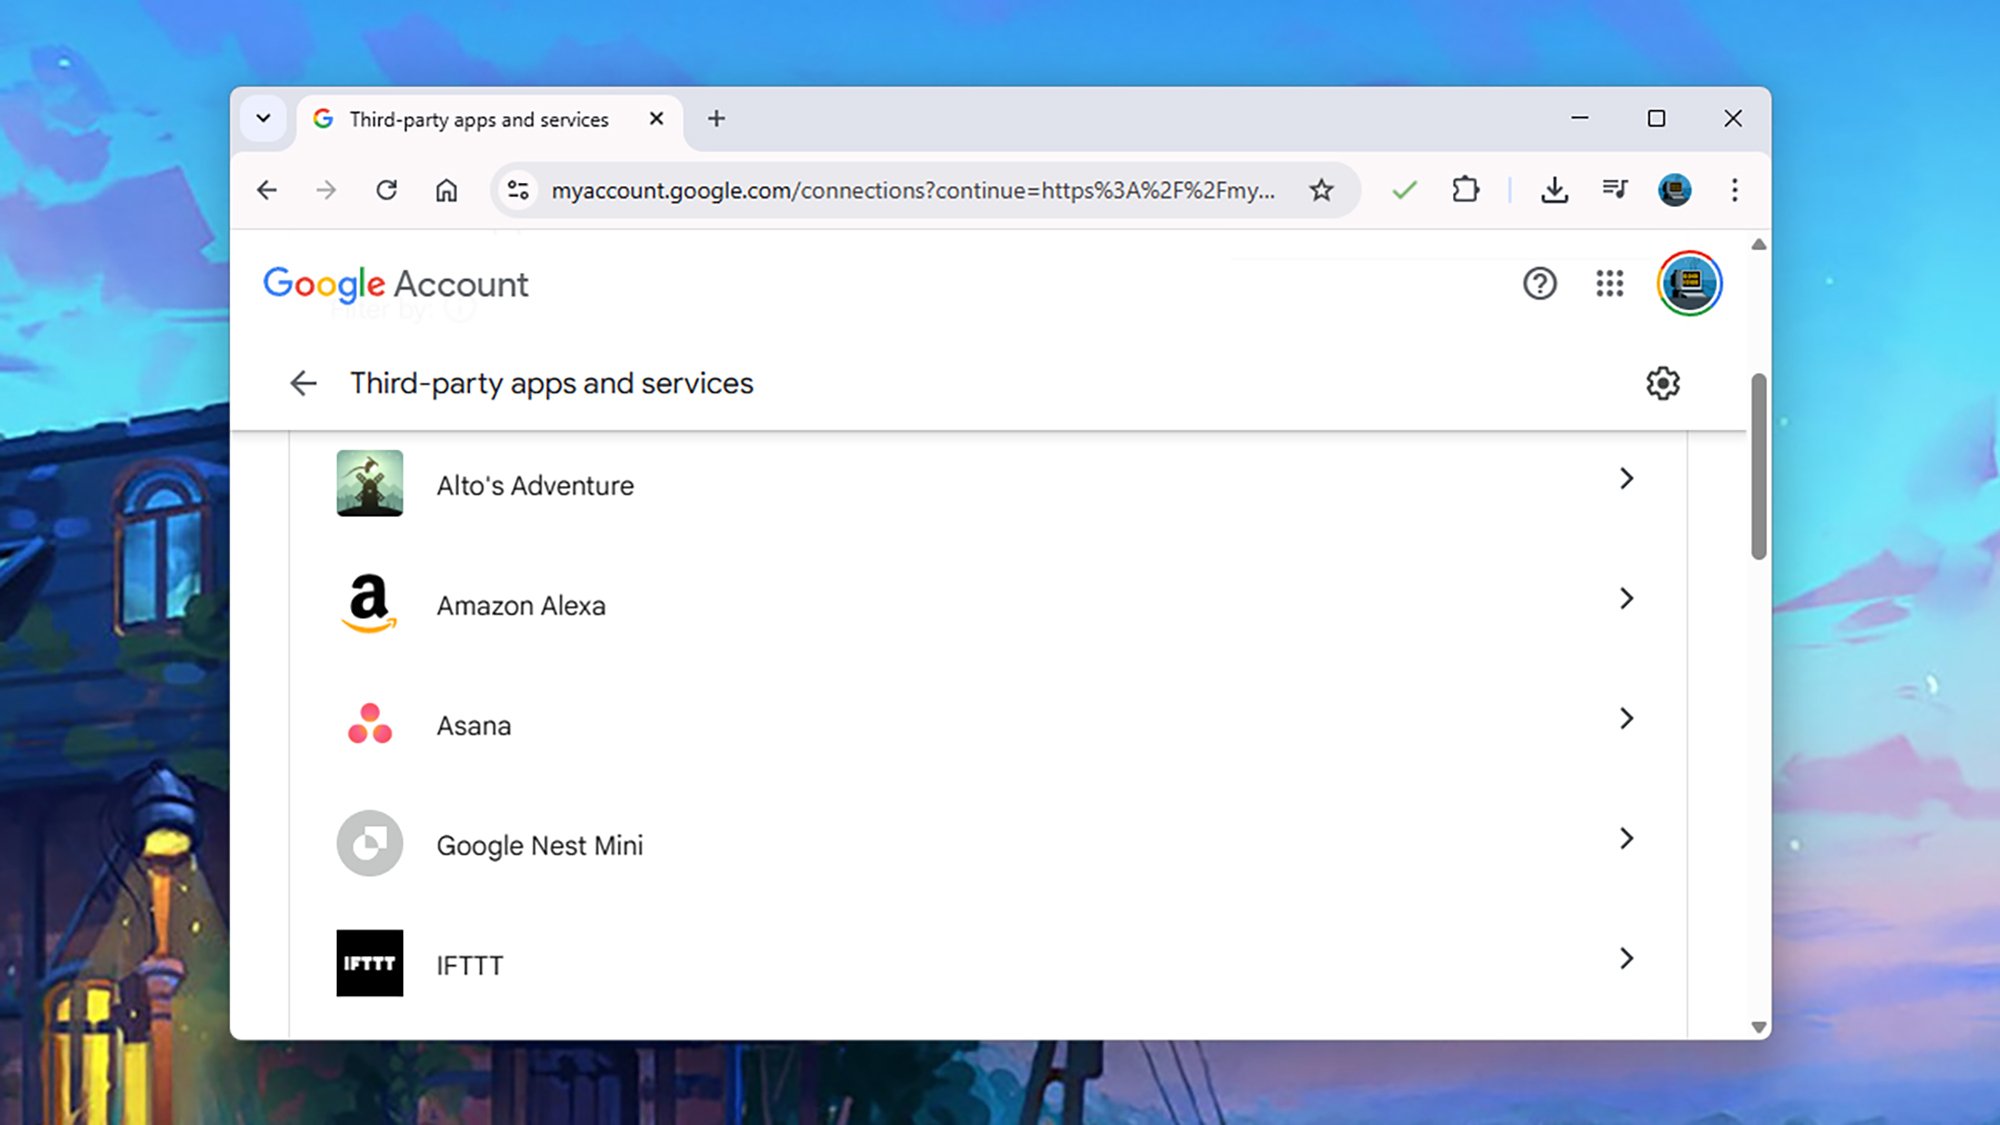This screenshot has height=1125, width=2000.
Task: Open the tab search dropdown arrow
Action: 263,118
